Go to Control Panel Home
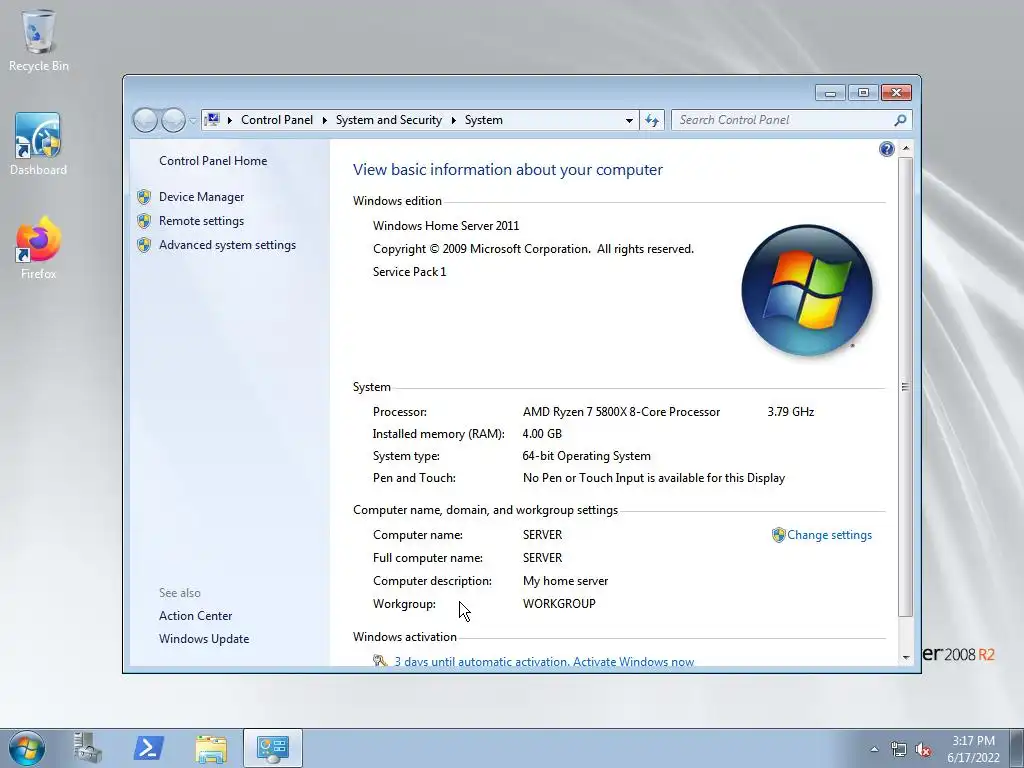This screenshot has width=1024, height=768. coord(213,161)
